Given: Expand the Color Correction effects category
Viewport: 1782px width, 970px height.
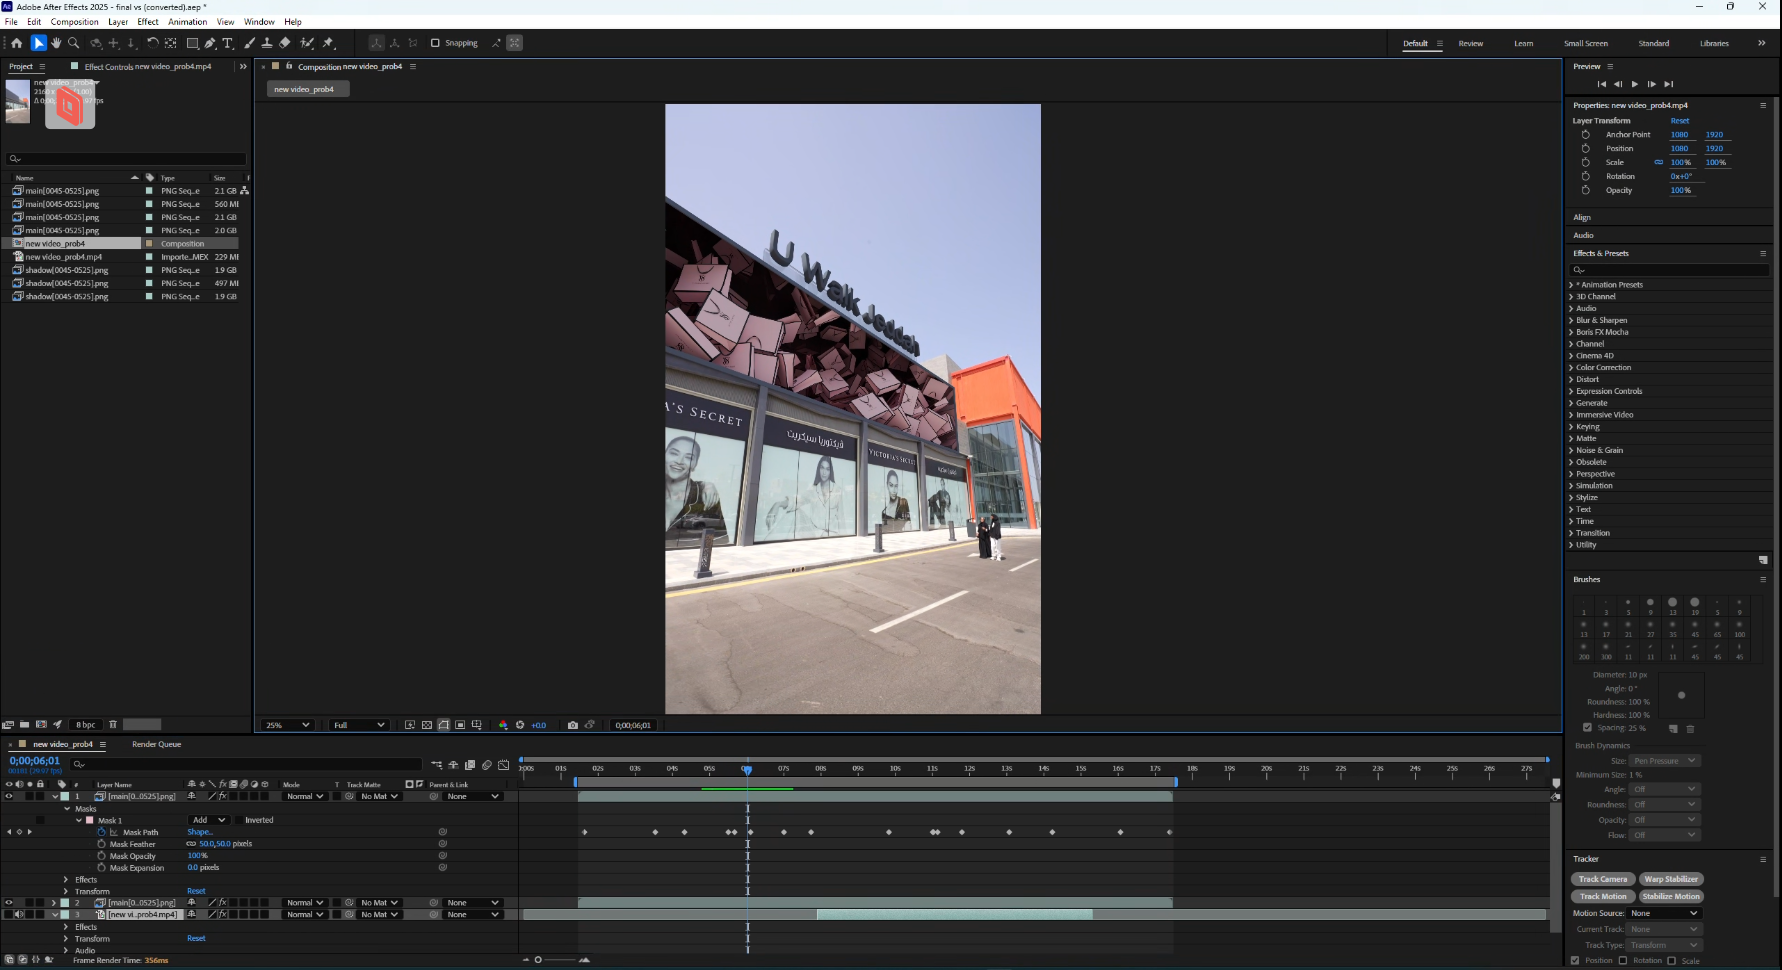Looking at the screenshot, I should 1571,368.
